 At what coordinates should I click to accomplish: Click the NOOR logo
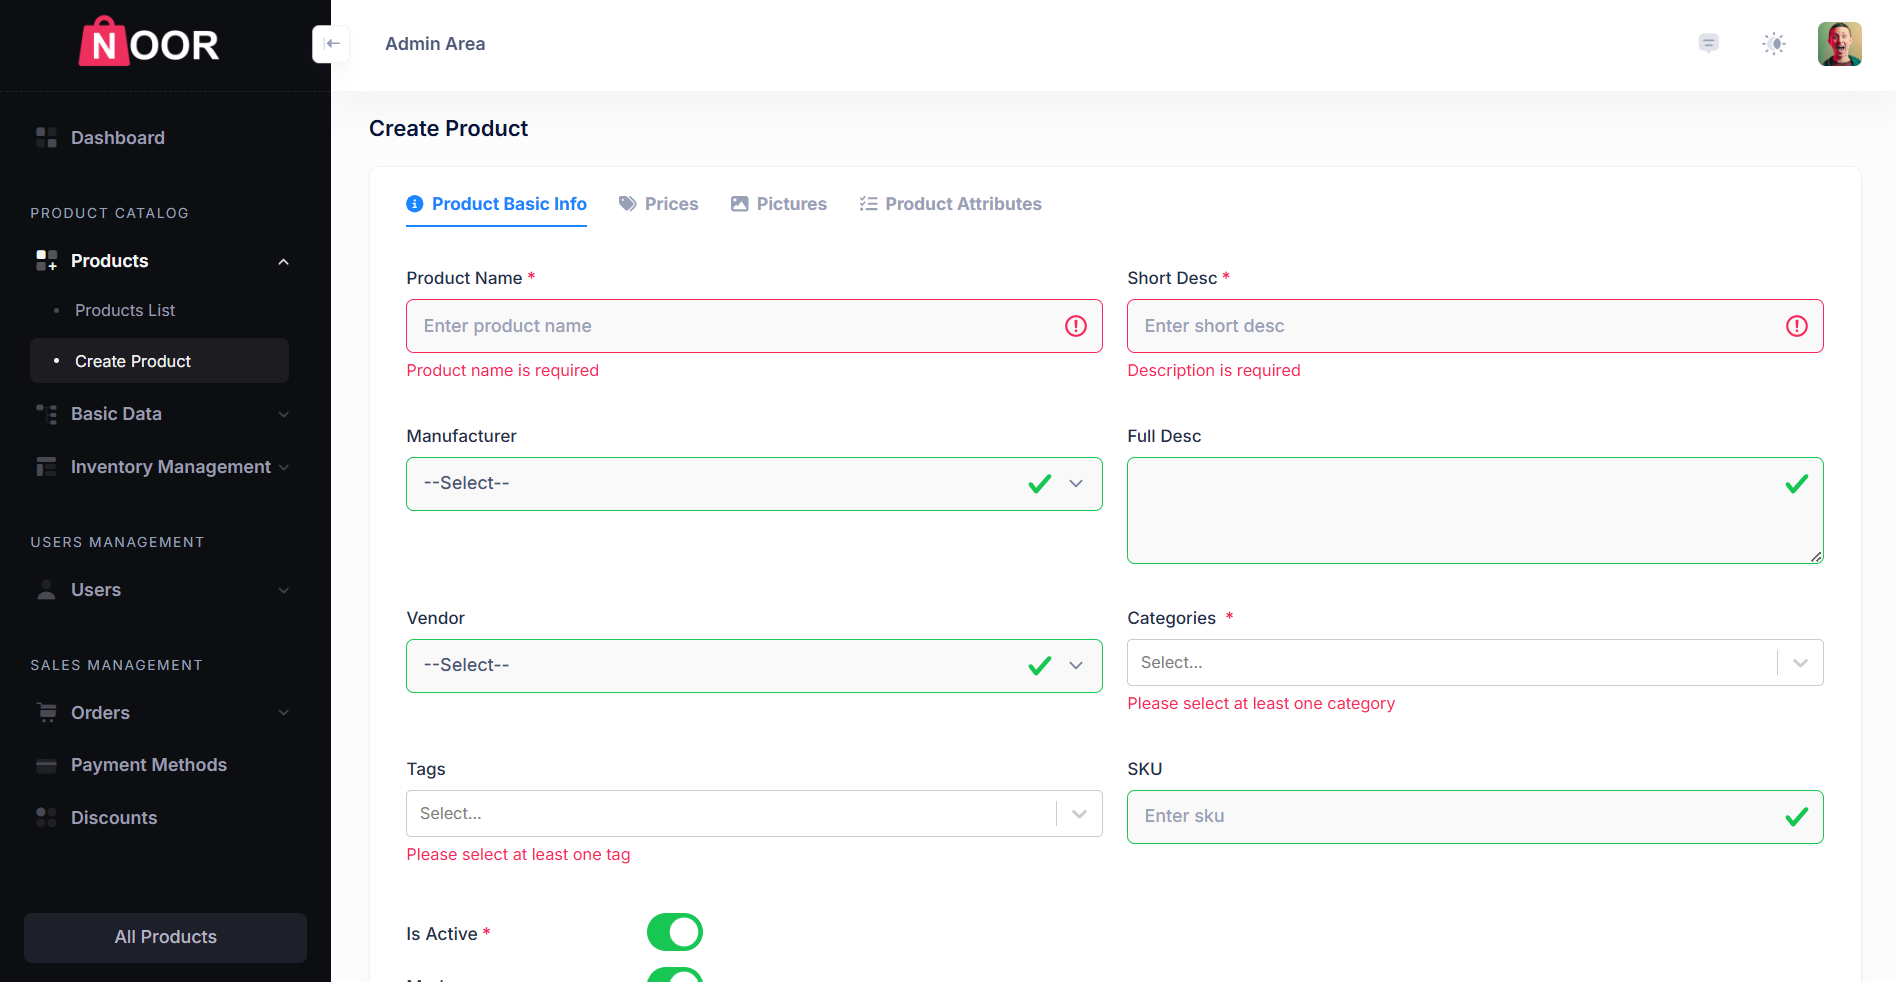coord(150,44)
